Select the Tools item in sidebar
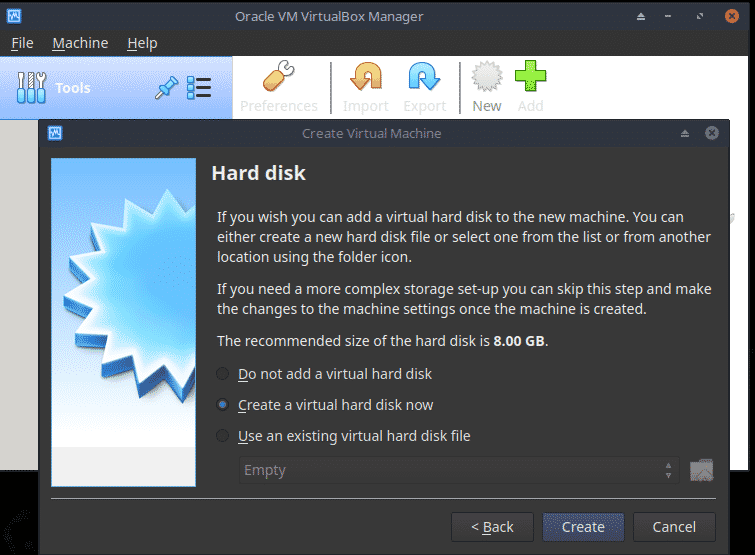This screenshot has width=755, height=555. pos(116,88)
